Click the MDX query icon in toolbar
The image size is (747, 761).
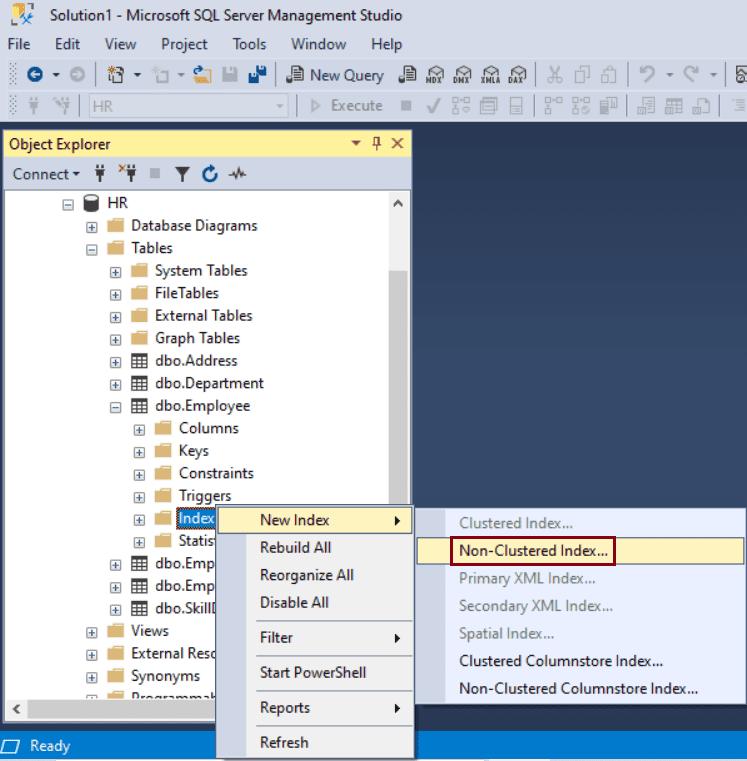(x=436, y=75)
